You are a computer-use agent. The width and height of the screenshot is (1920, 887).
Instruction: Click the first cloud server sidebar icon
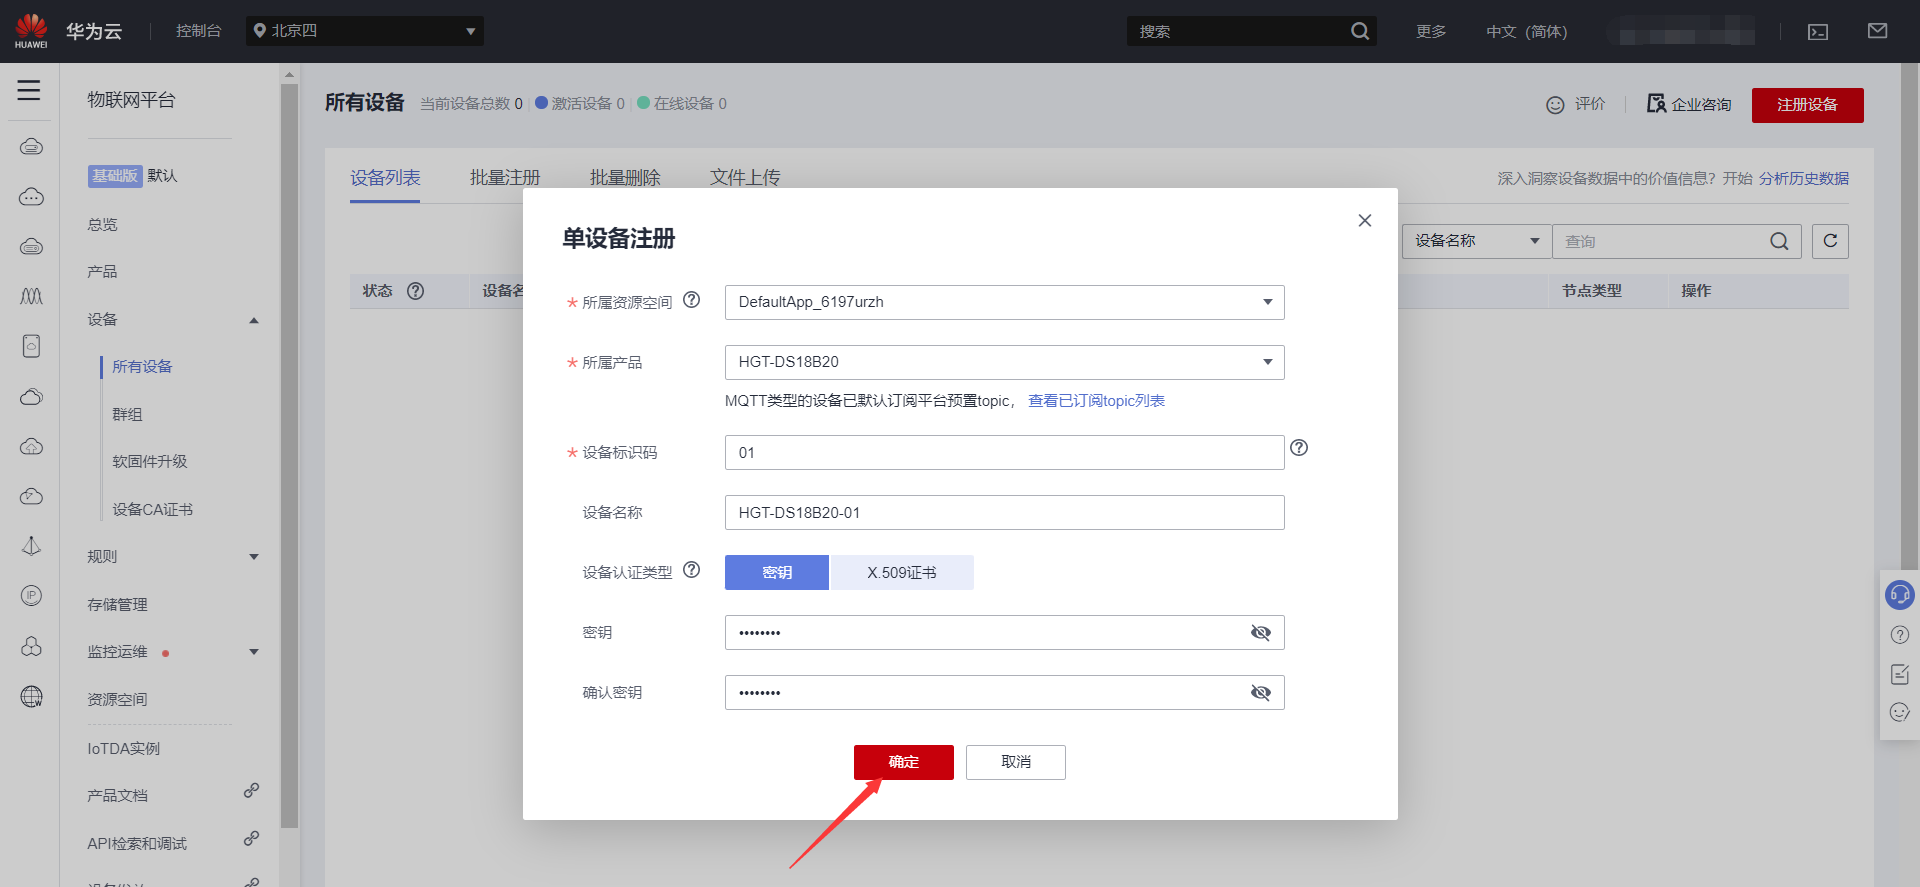tap(31, 147)
